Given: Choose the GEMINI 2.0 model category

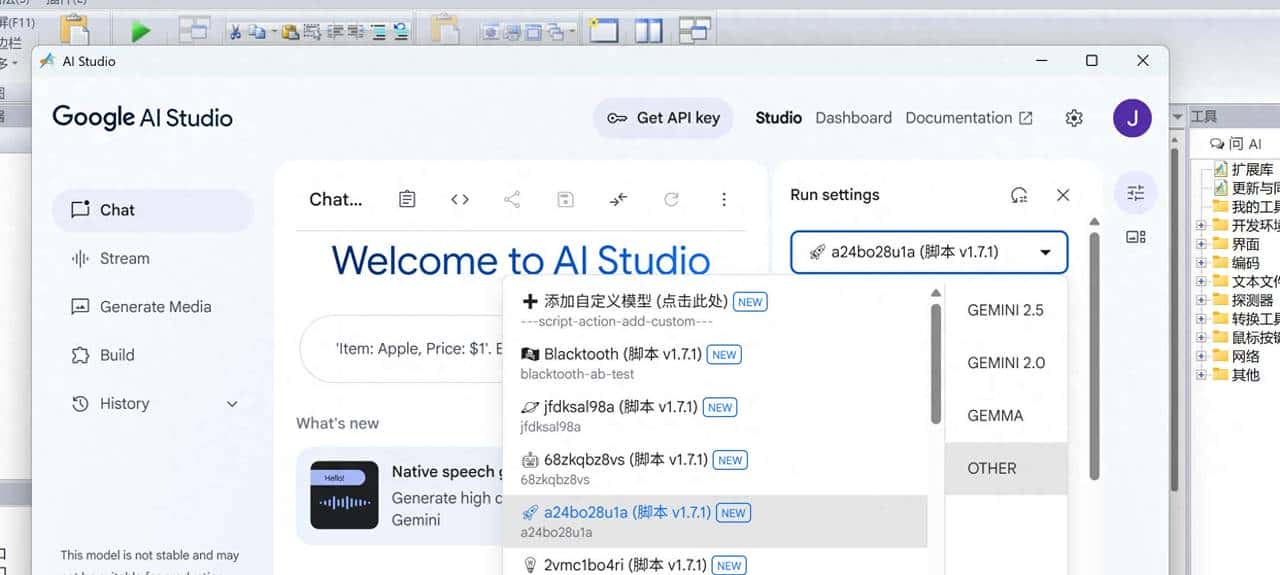Looking at the screenshot, I should (1005, 363).
